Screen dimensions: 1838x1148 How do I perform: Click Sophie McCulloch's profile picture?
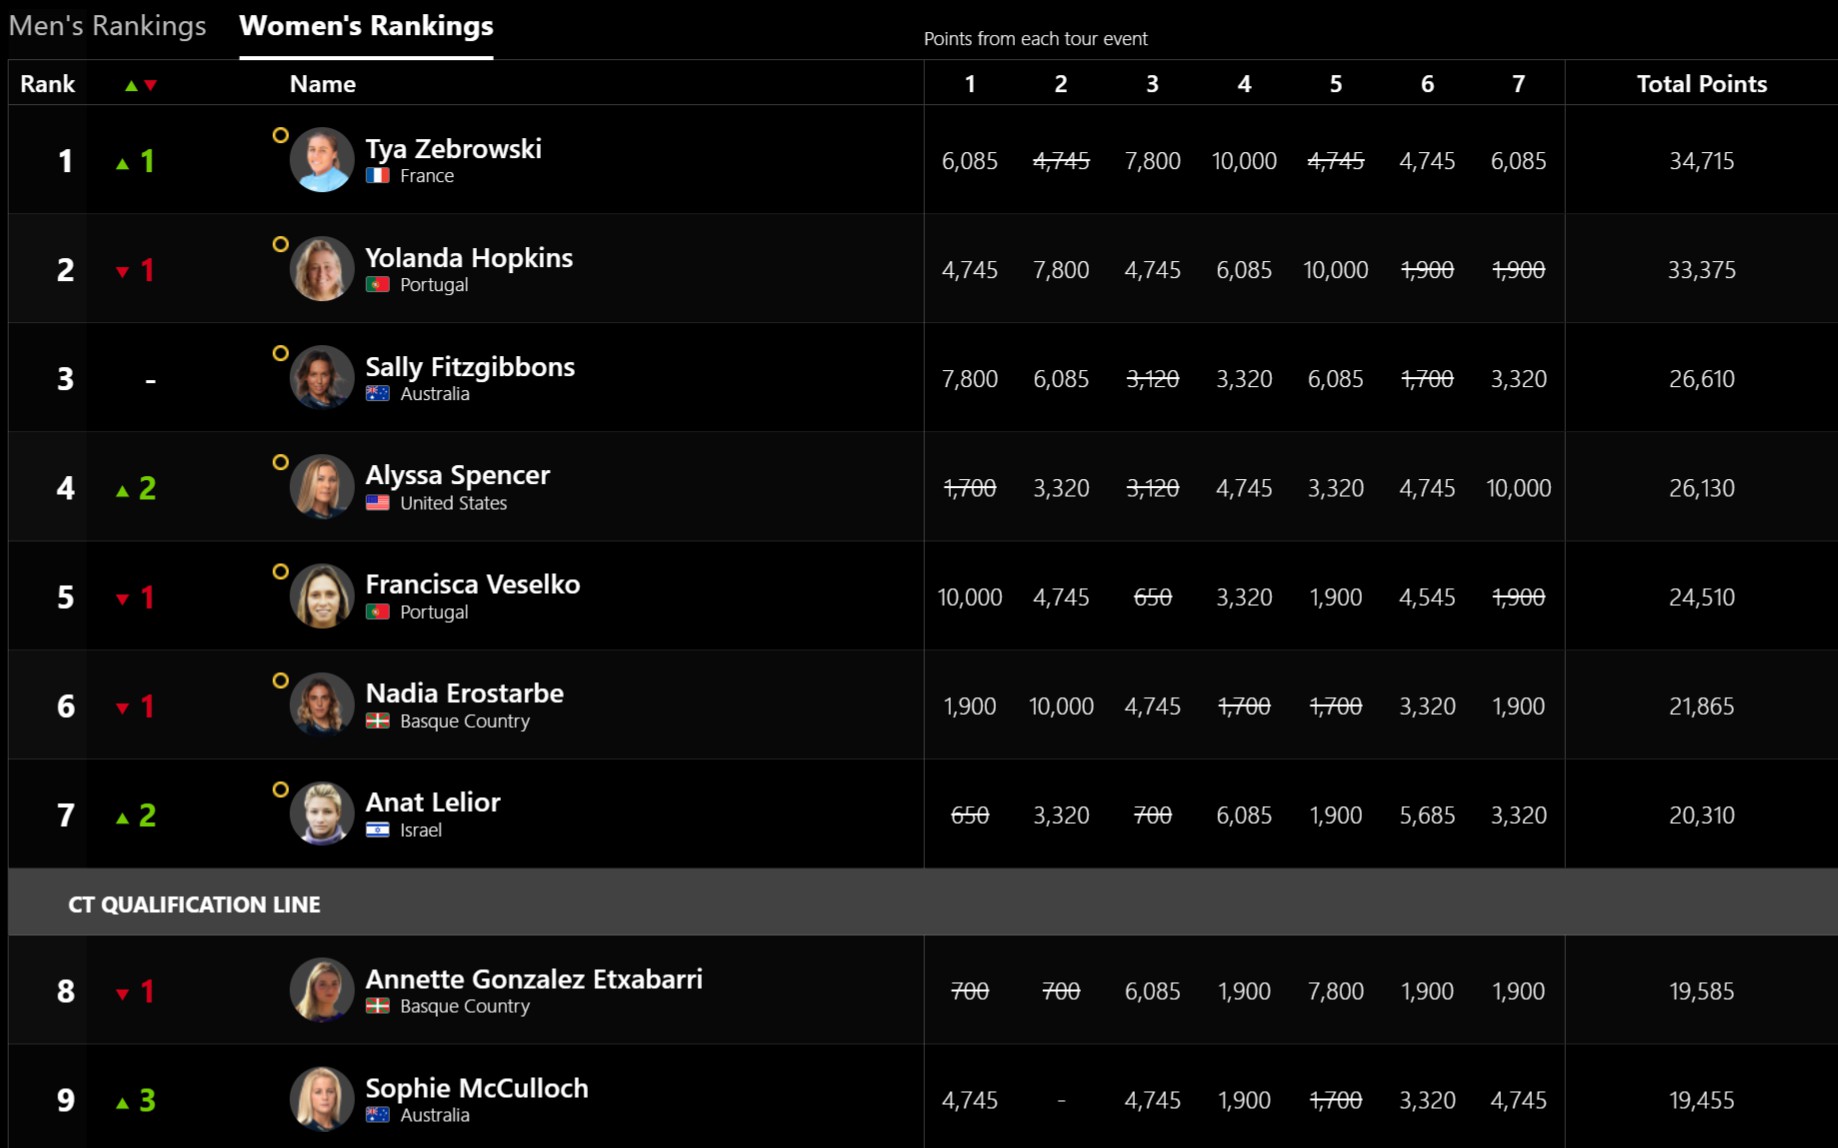[x=322, y=1099]
